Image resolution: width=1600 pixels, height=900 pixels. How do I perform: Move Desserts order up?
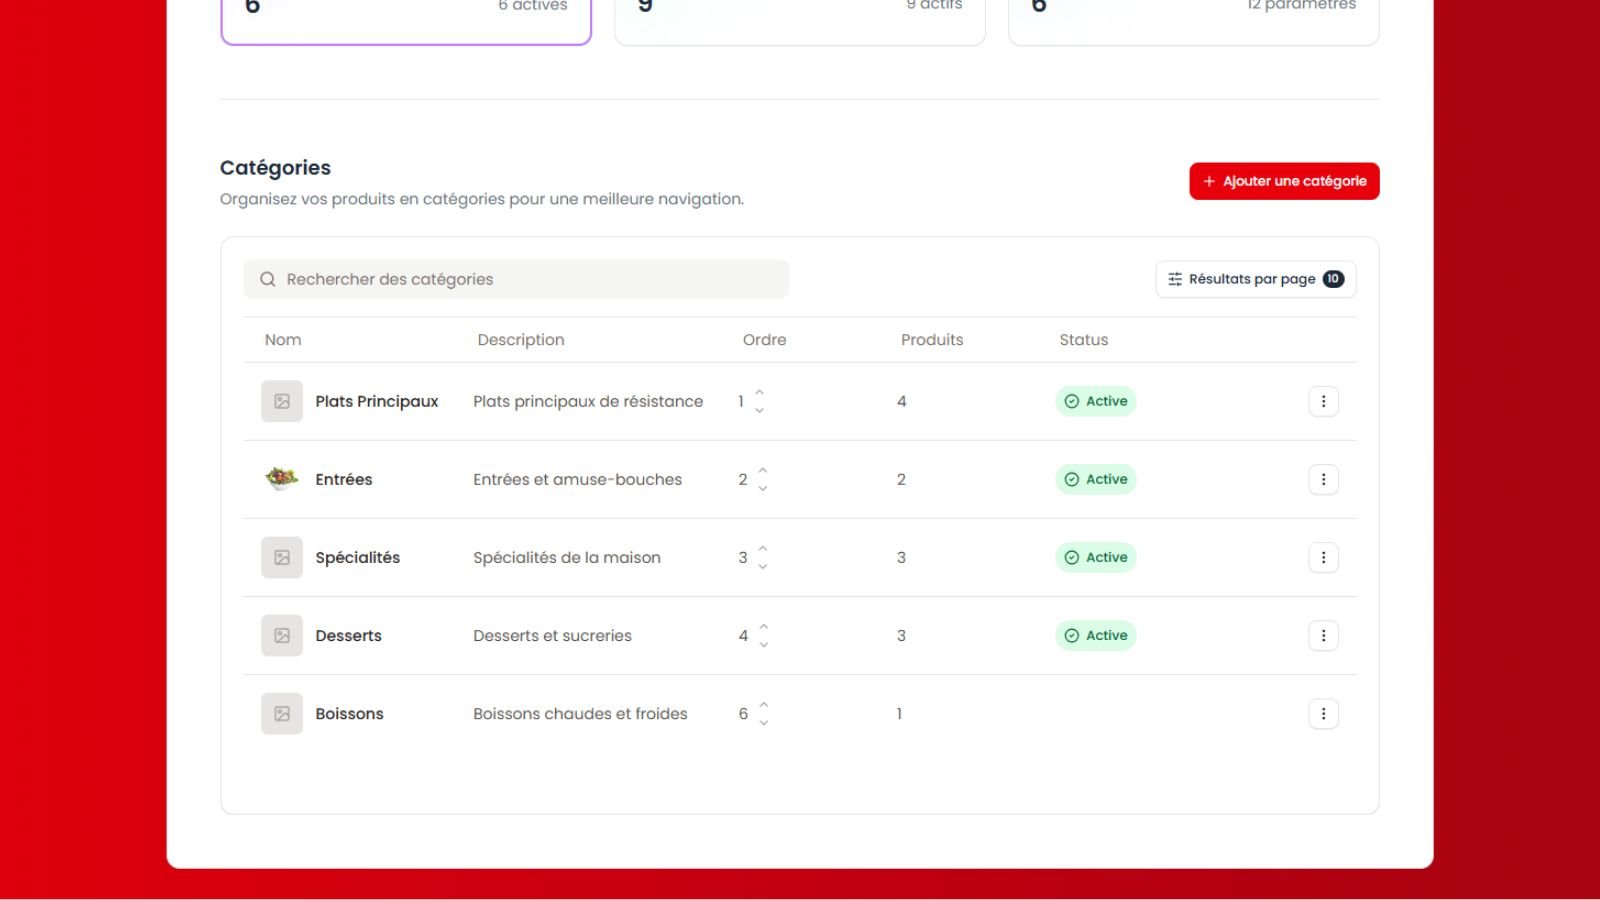tap(764, 626)
